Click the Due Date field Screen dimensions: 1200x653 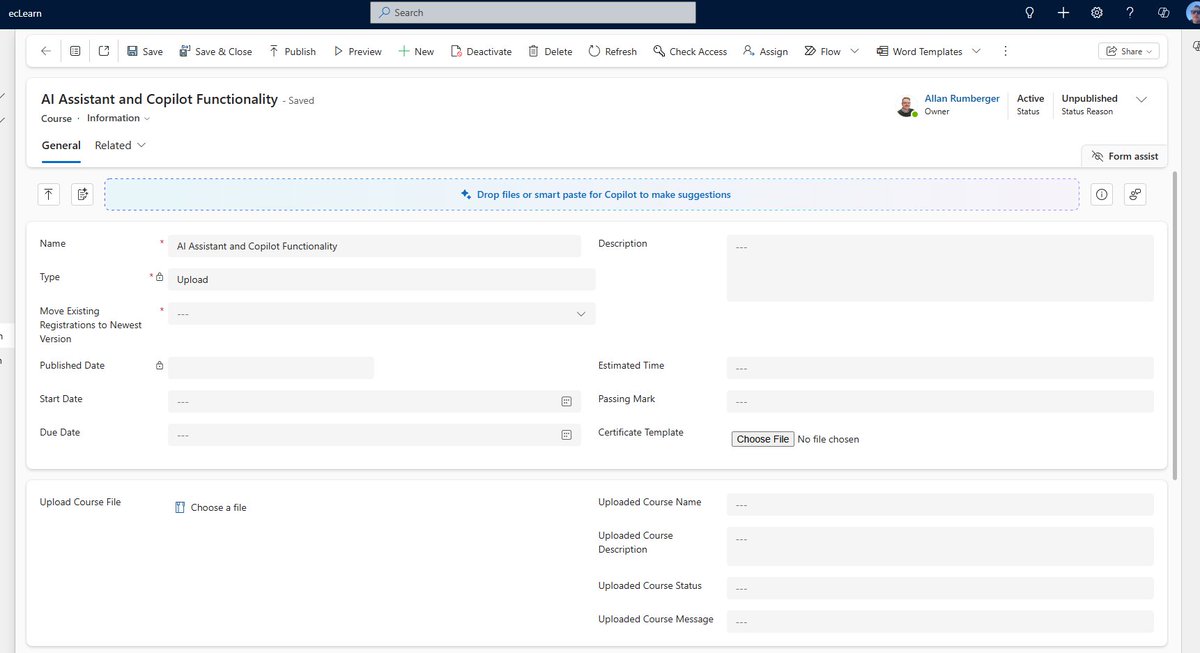pos(374,435)
